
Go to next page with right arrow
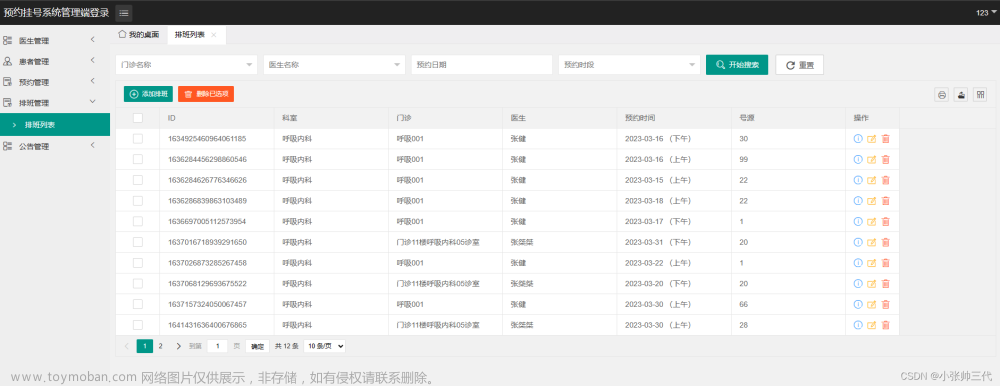(x=179, y=346)
